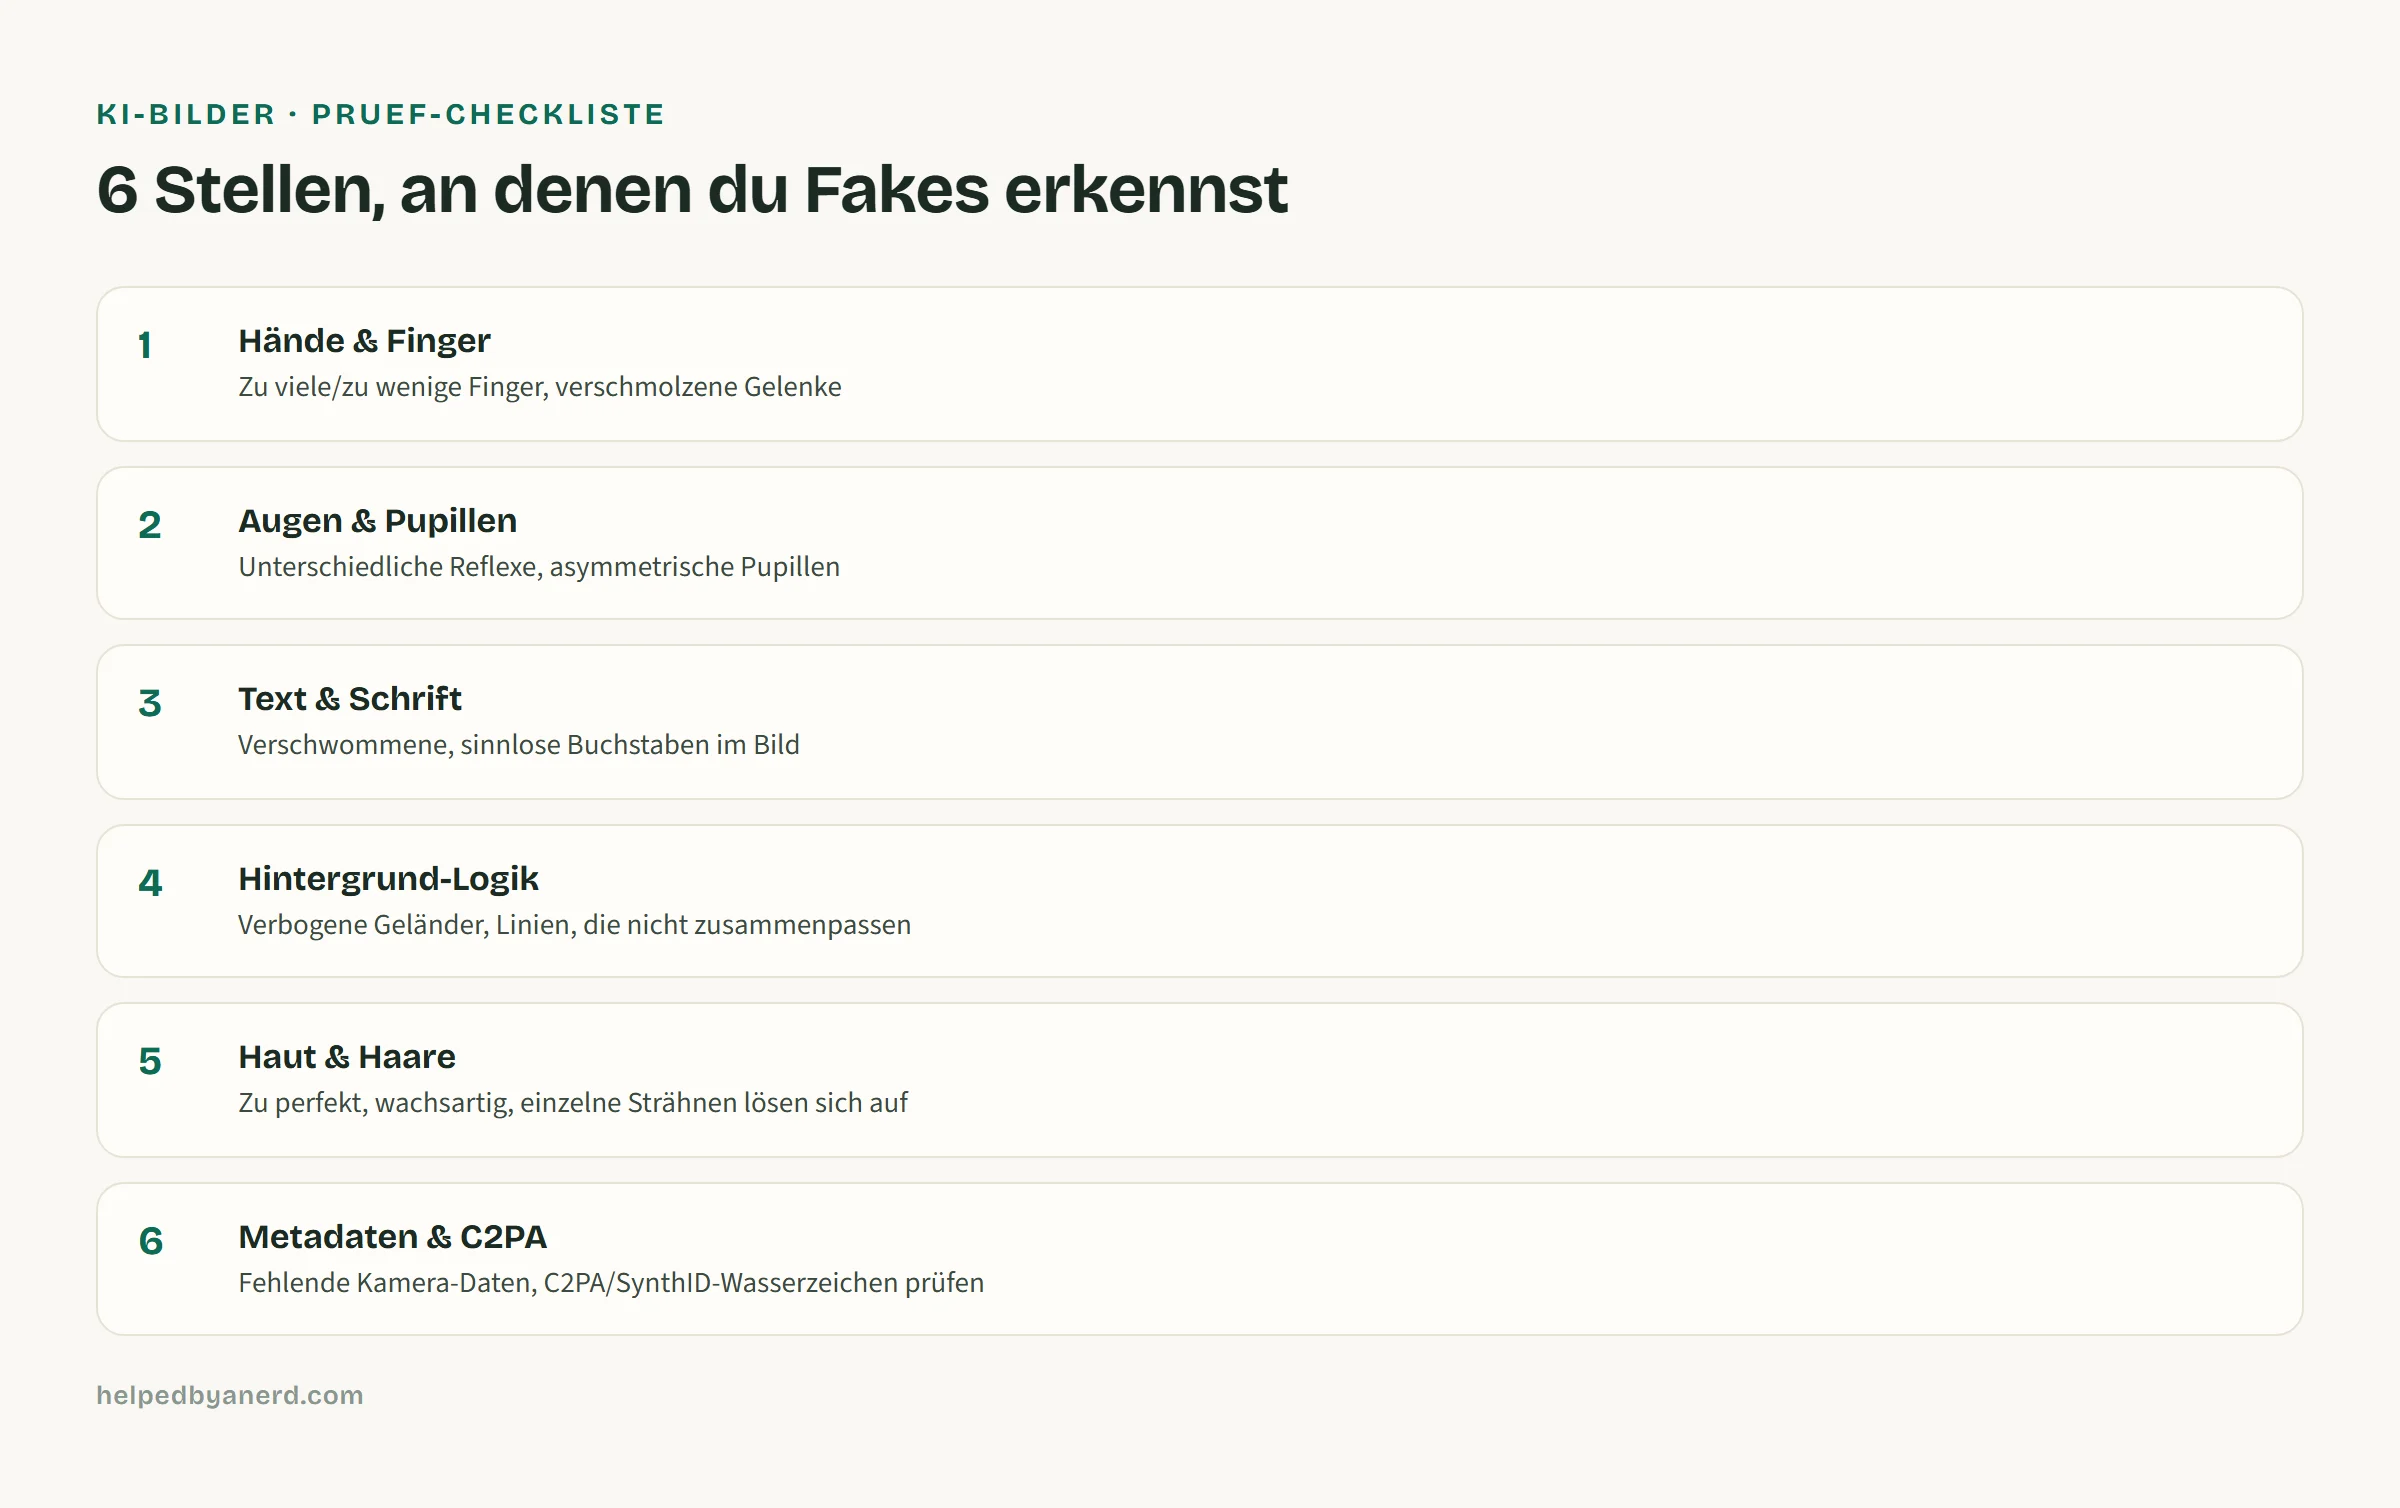
Task: Select the Metadaten & C2PA heading
Action: [392, 1237]
